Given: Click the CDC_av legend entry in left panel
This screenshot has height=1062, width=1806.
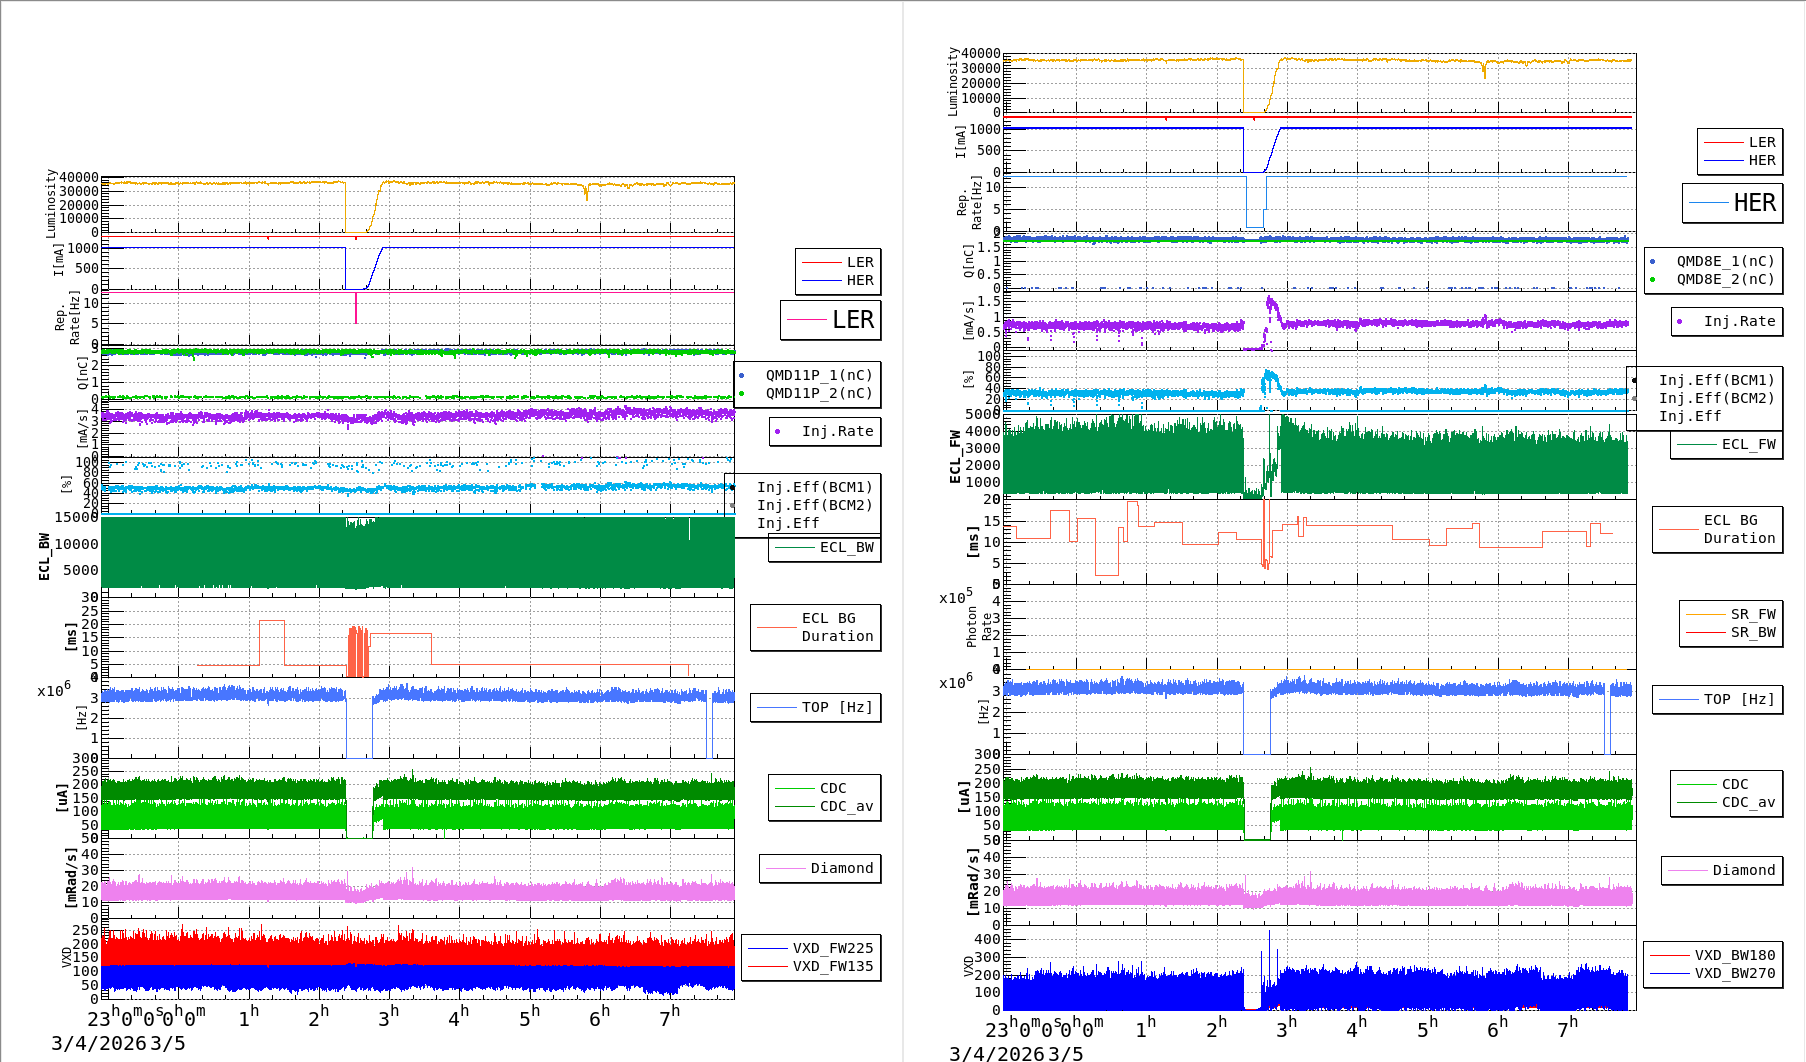Looking at the screenshot, I should point(846,806).
